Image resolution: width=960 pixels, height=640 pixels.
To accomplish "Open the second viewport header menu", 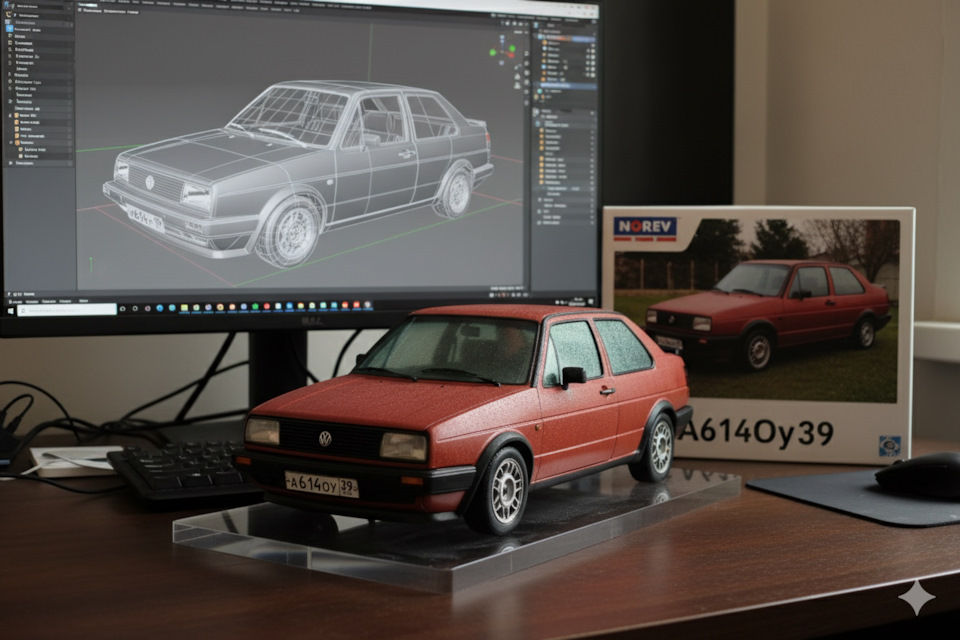I will (x=114, y=11).
